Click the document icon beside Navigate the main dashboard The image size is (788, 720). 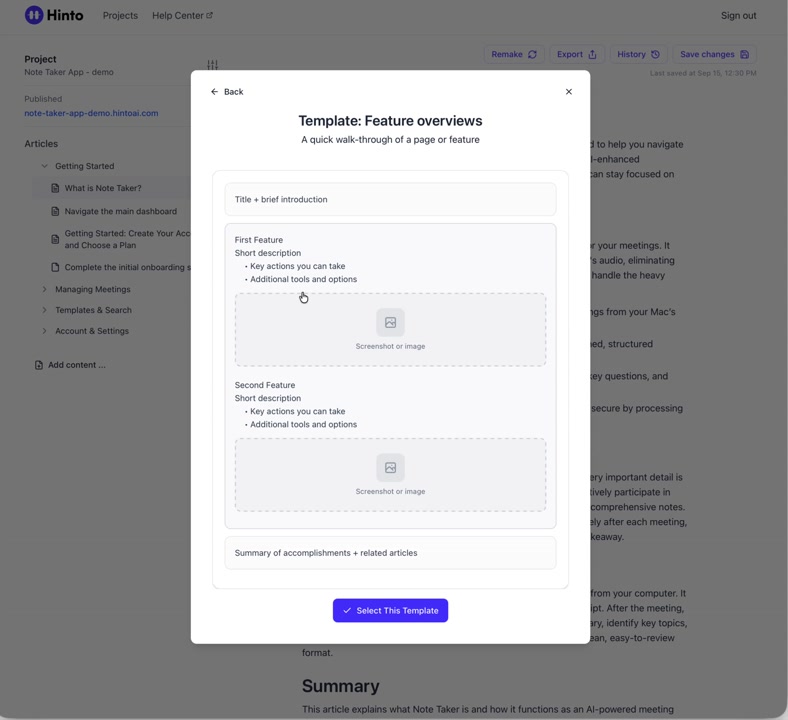click(x=55, y=212)
